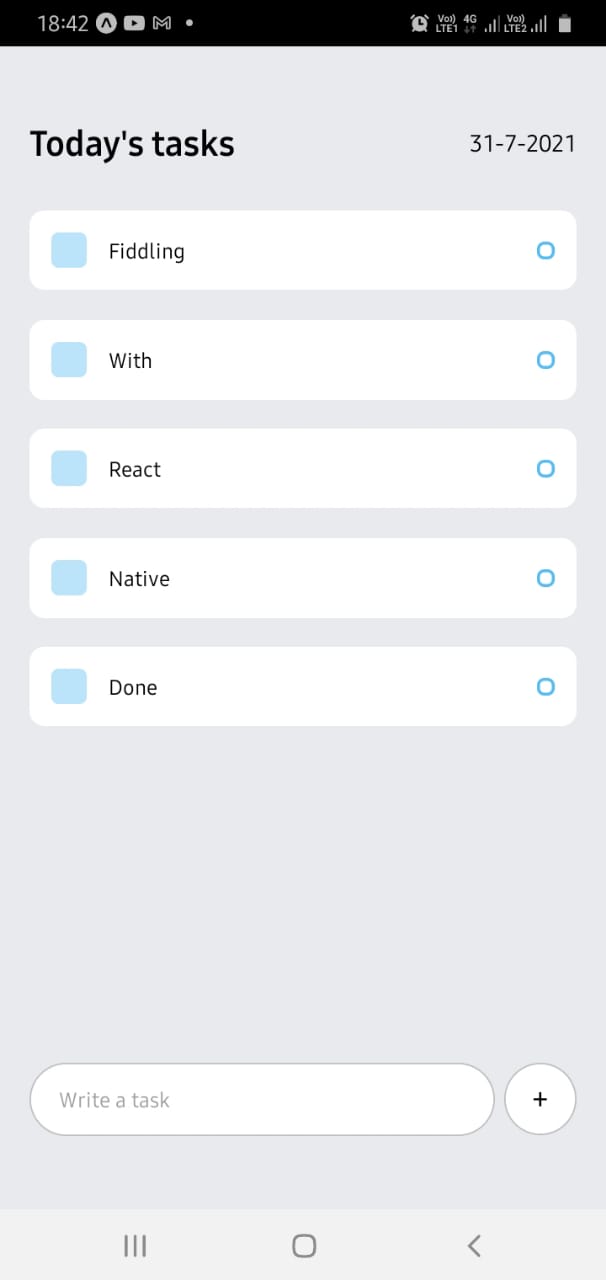Add a new task with the plus button
The image size is (606, 1280).
pyautogui.click(x=540, y=1098)
